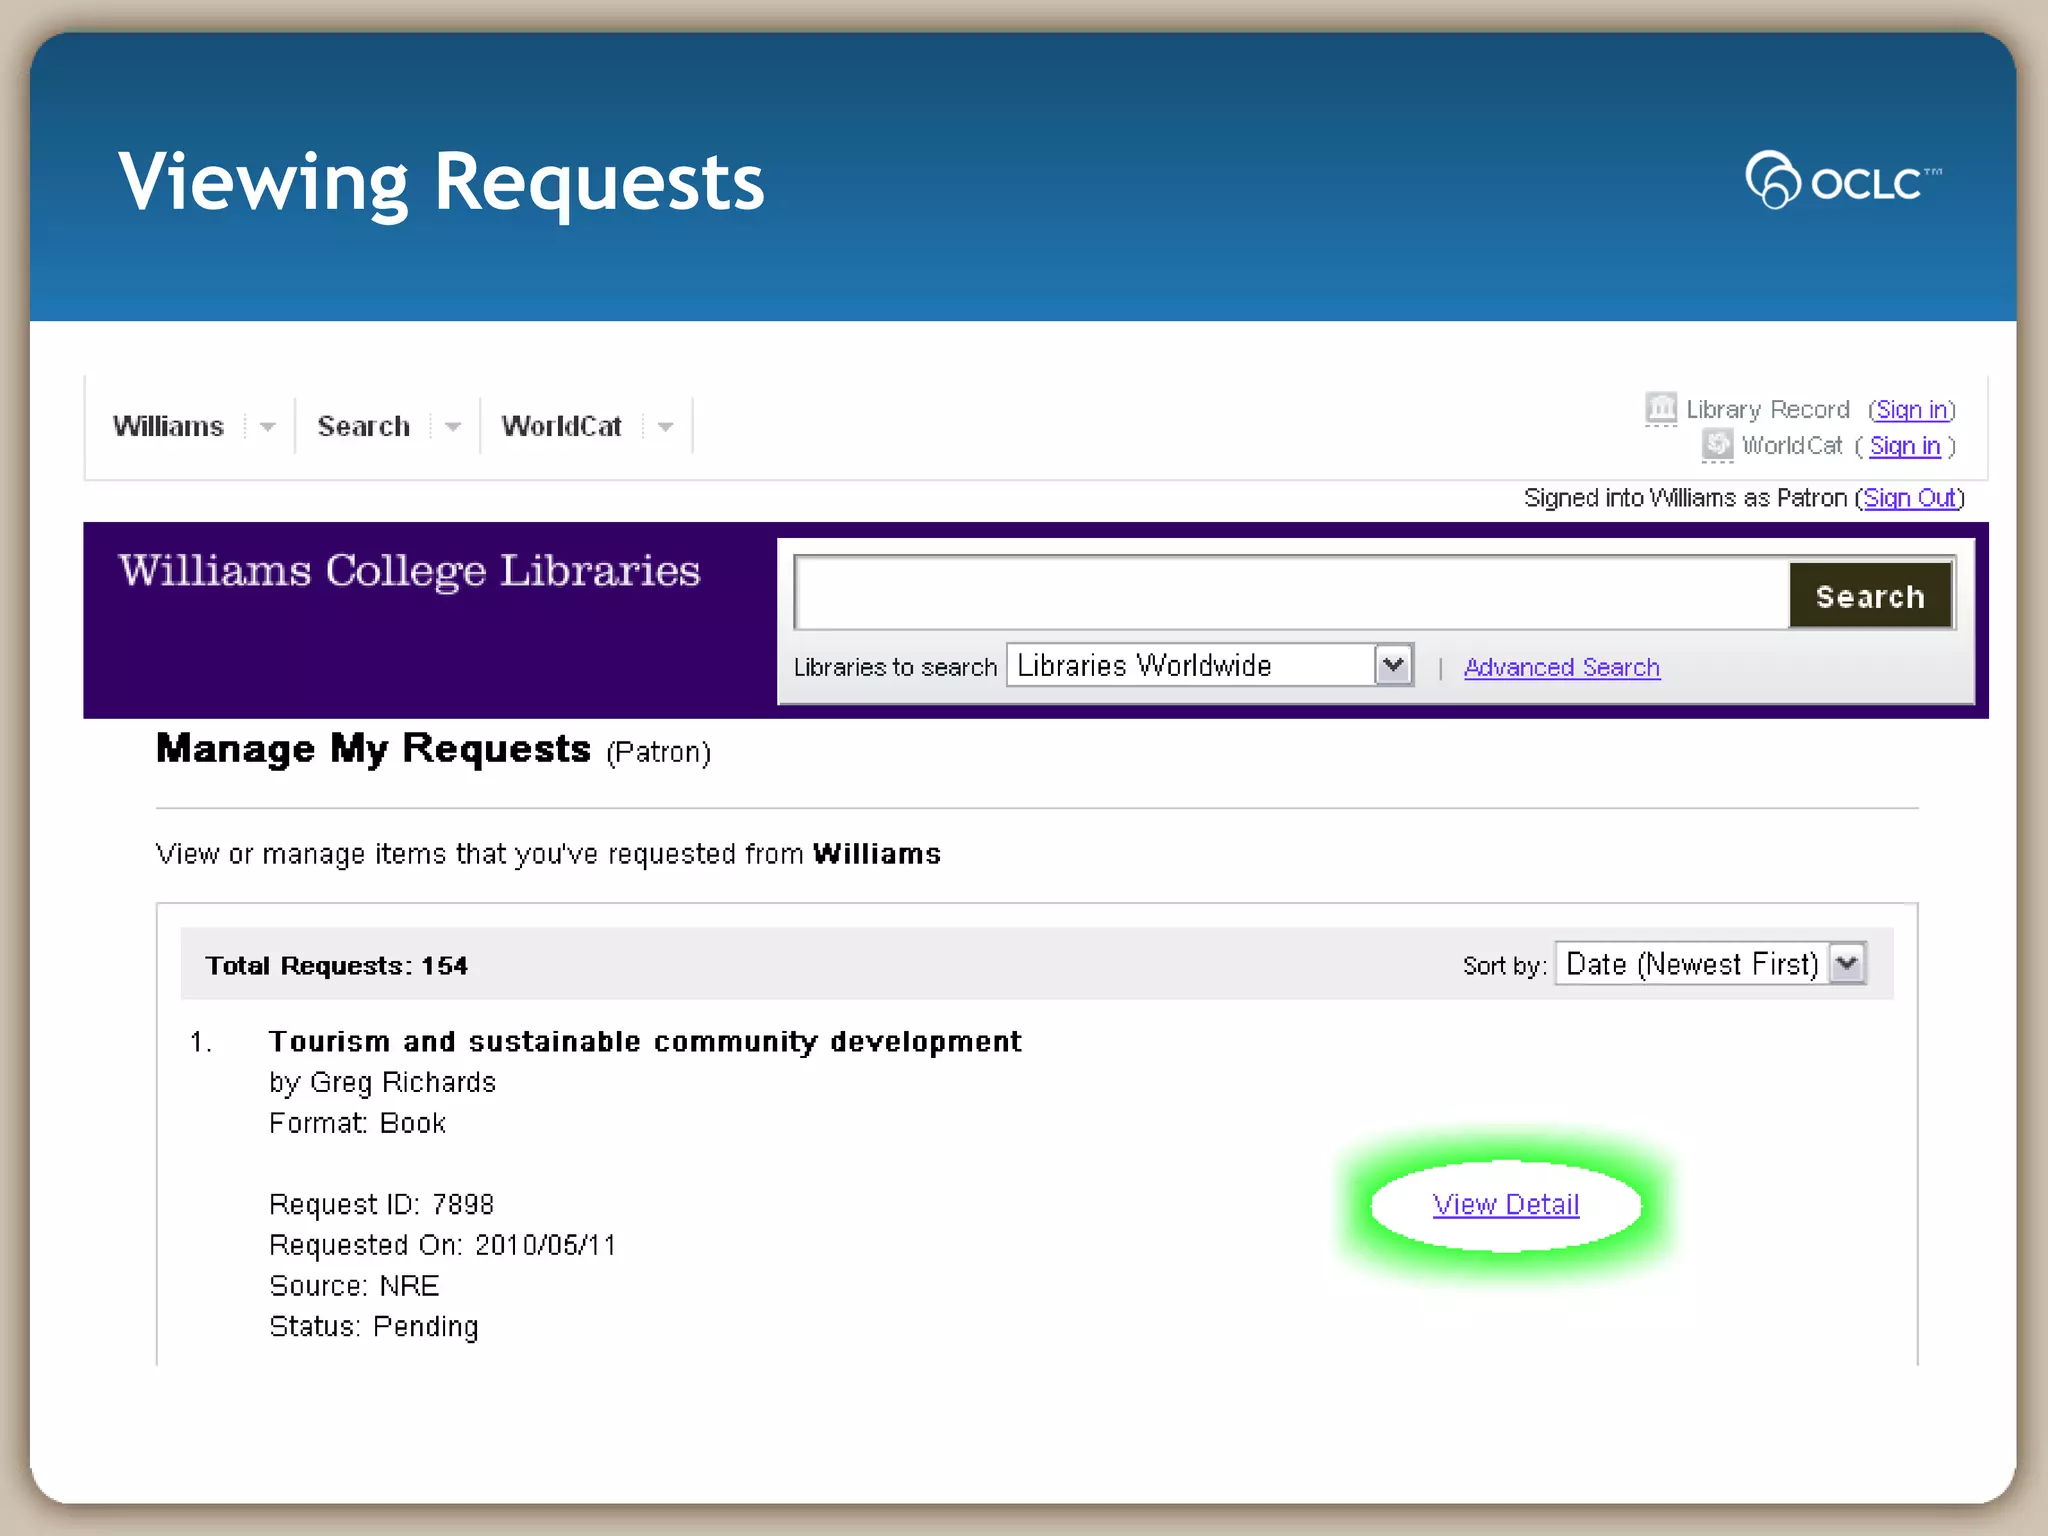Click the Library Record building icon
This screenshot has width=2048, height=1536.
[x=1660, y=408]
